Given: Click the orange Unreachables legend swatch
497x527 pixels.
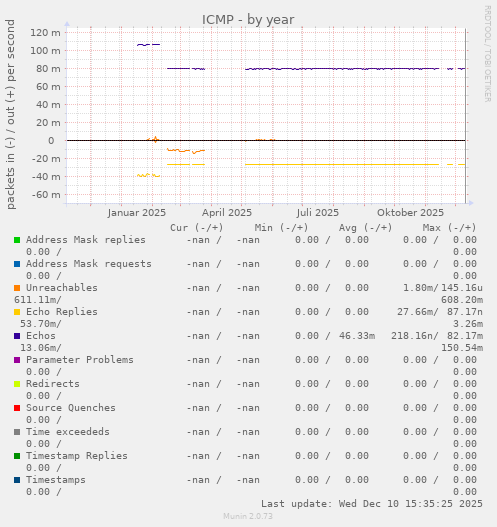Looking at the screenshot, I should (17, 288).
